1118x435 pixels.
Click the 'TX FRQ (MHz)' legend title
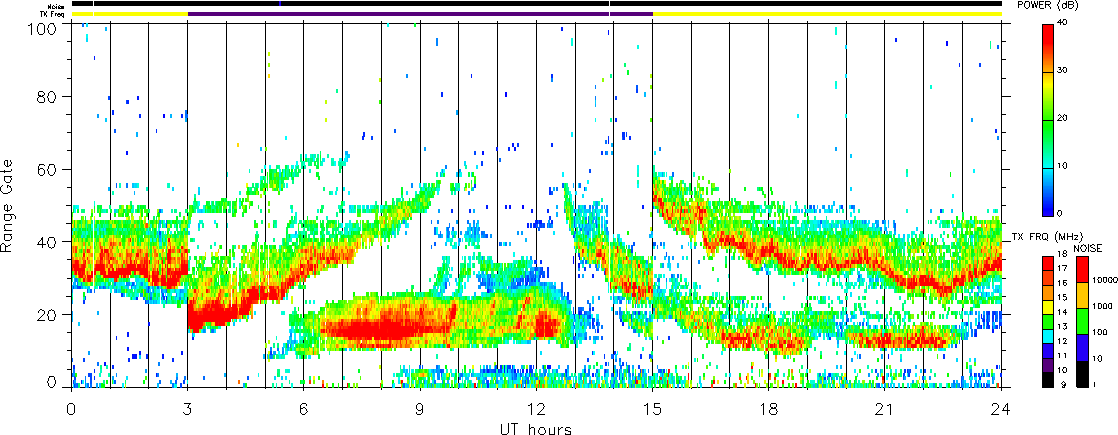pos(1047,237)
